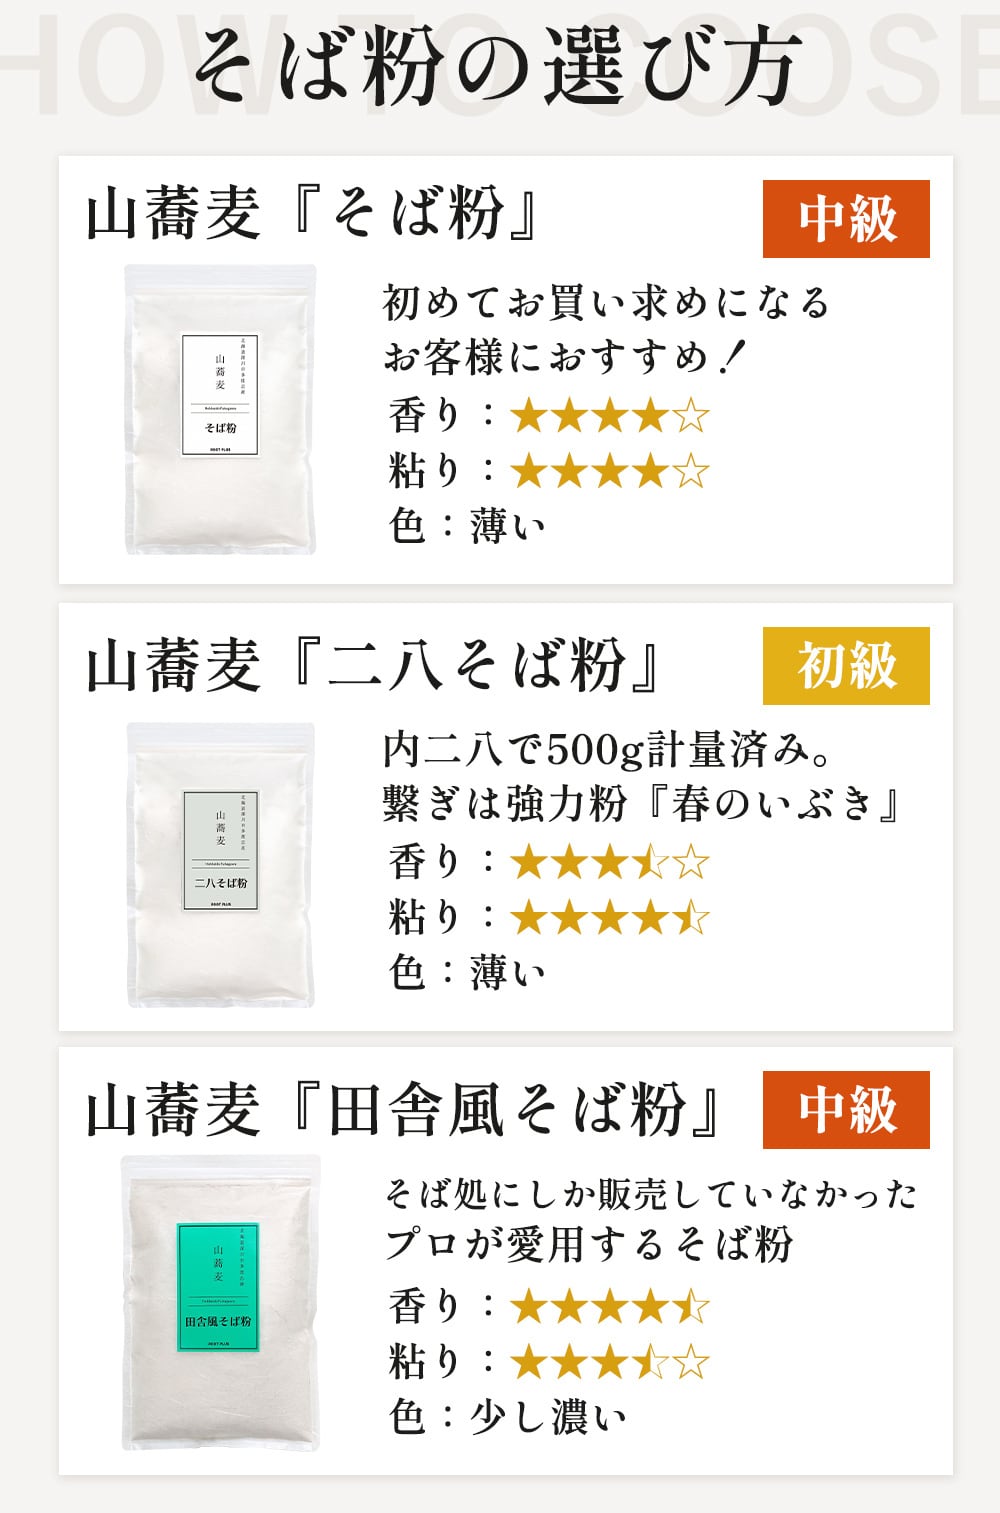Click 粘り star rating for そば粉
The width and height of the screenshot is (1000, 1513).
pos(609,471)
